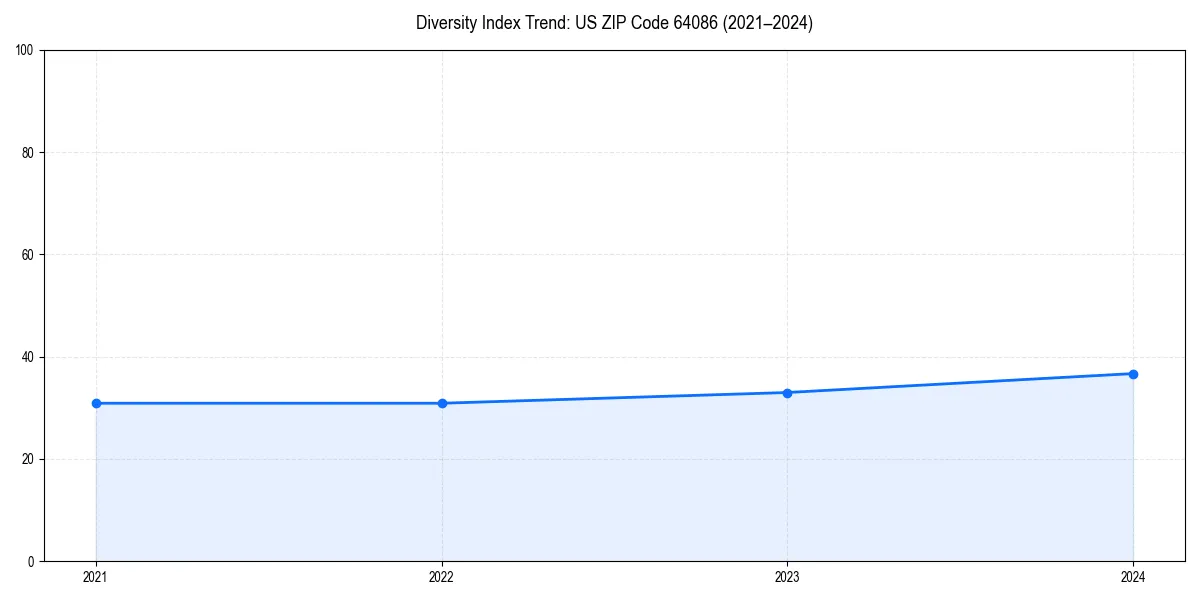This screenshot has width=1200, height=600.
Task: Click the 2022 x-axis label
Action: 441,577
